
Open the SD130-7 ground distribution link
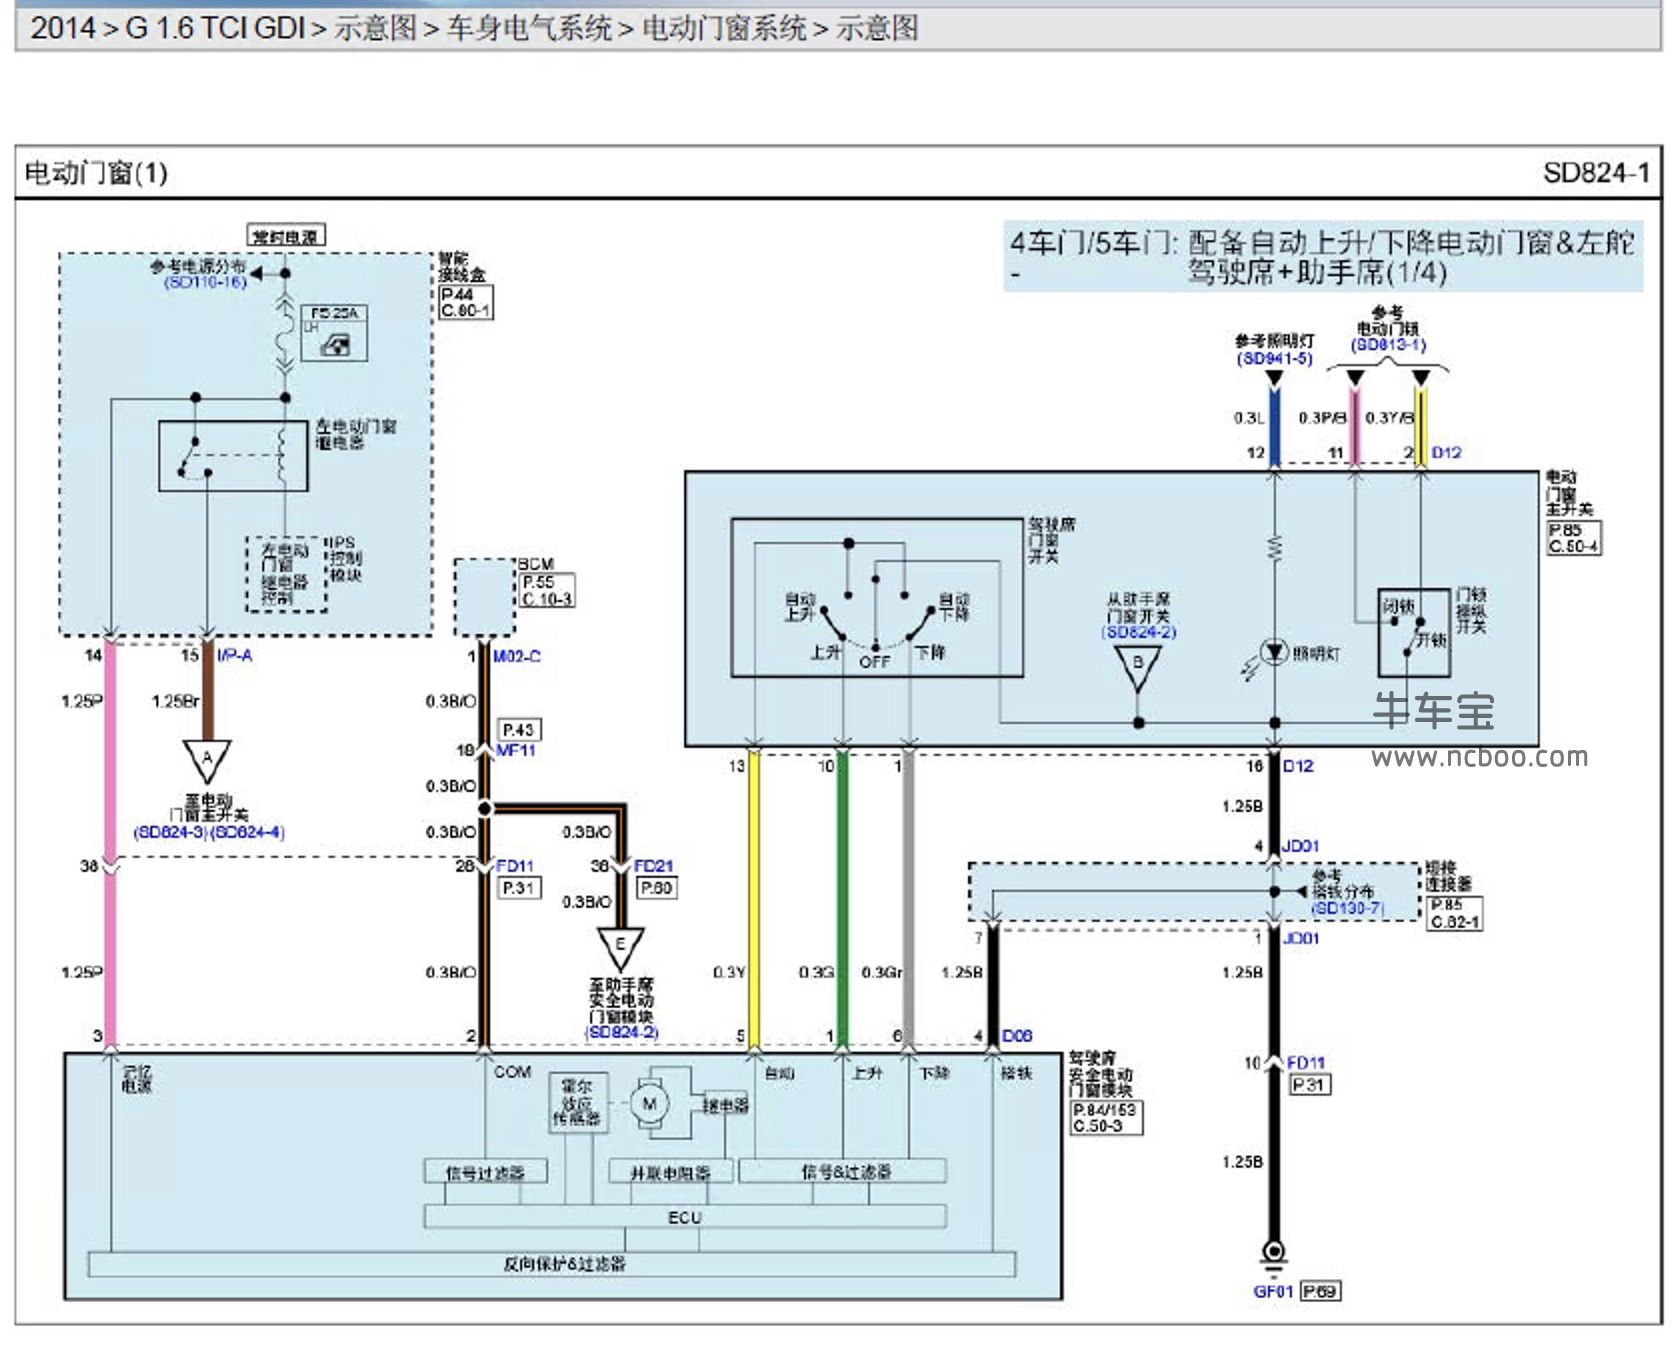(1347, 908)
